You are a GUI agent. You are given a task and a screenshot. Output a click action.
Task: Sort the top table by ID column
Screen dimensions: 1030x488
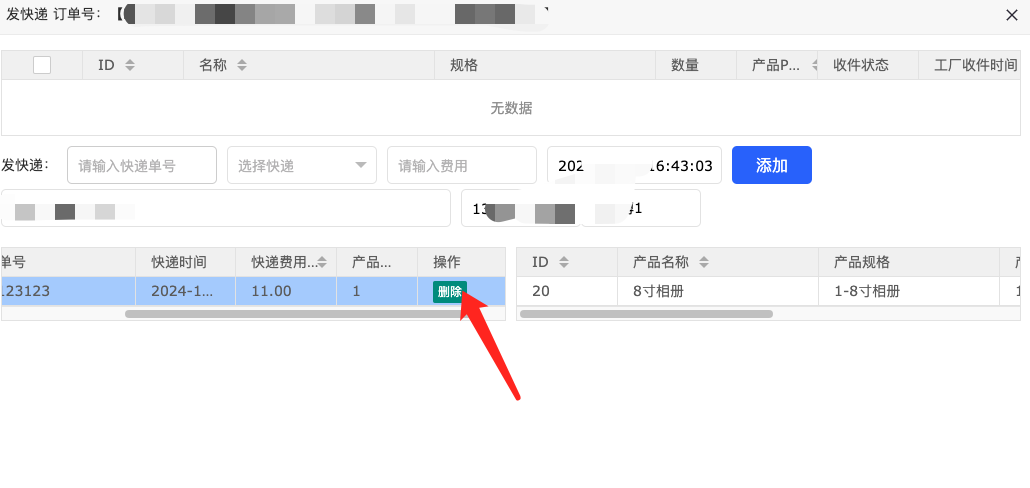(129, 65)
